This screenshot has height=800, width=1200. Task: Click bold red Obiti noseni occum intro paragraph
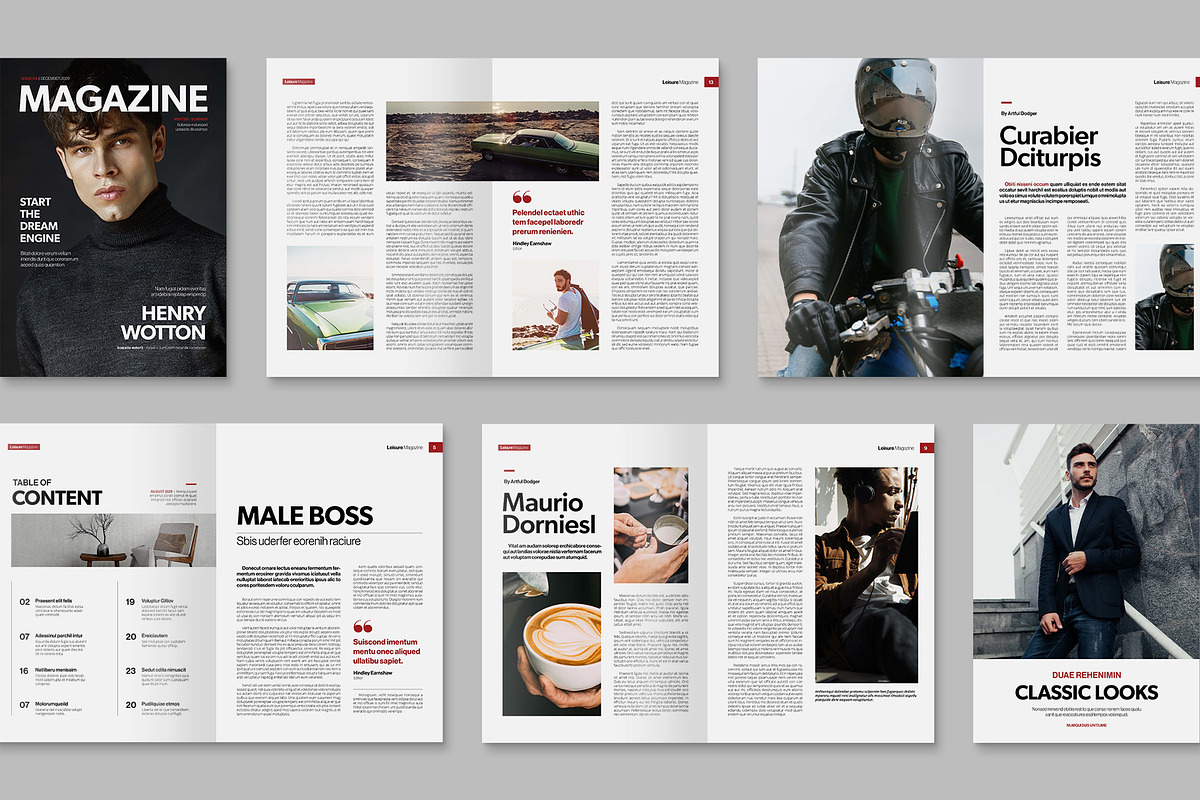(1062, 193)
